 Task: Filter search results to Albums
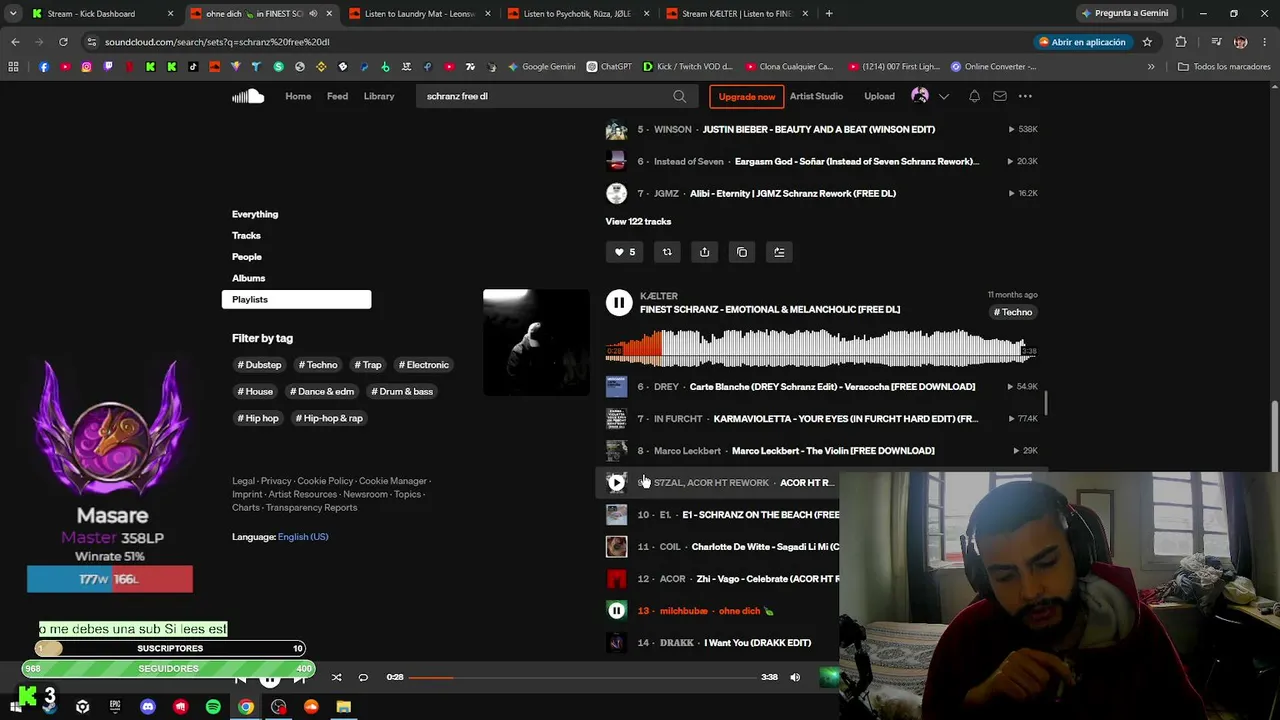point(248,278)
